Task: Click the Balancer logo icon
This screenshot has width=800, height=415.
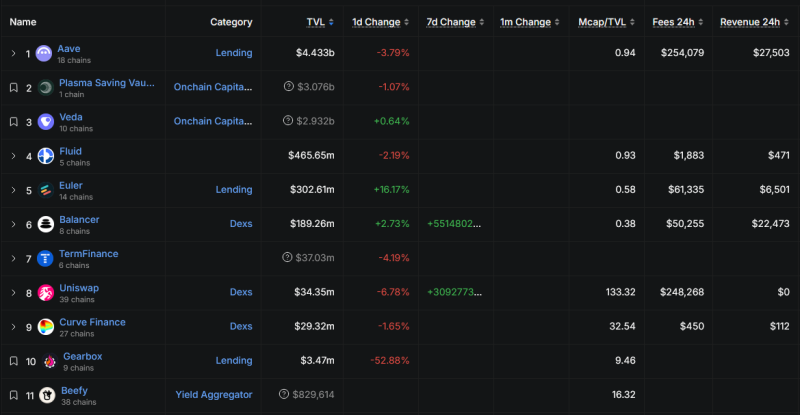Action: (x=45, y=225)
